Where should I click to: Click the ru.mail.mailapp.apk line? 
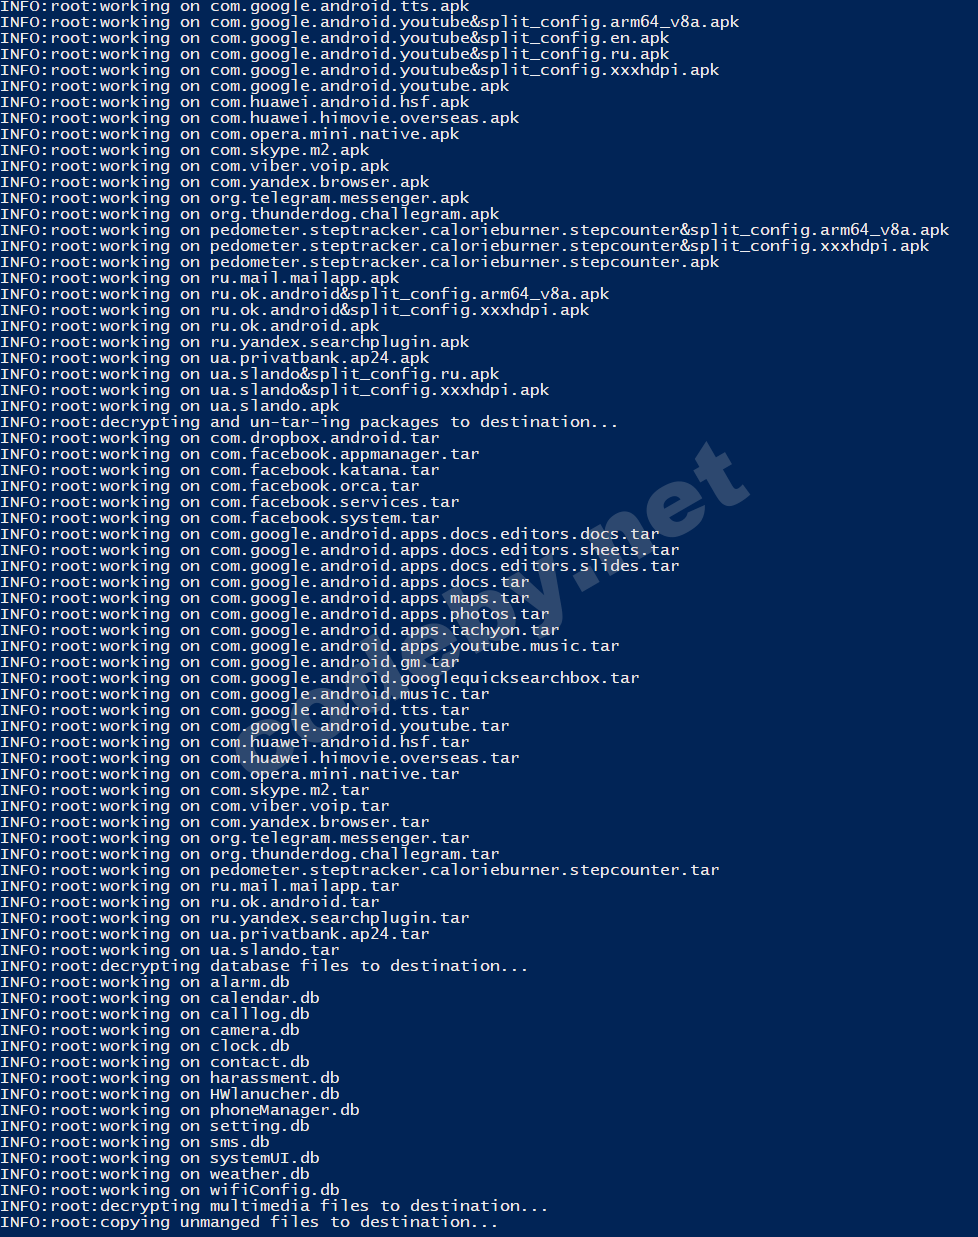[x=200, y=278]
